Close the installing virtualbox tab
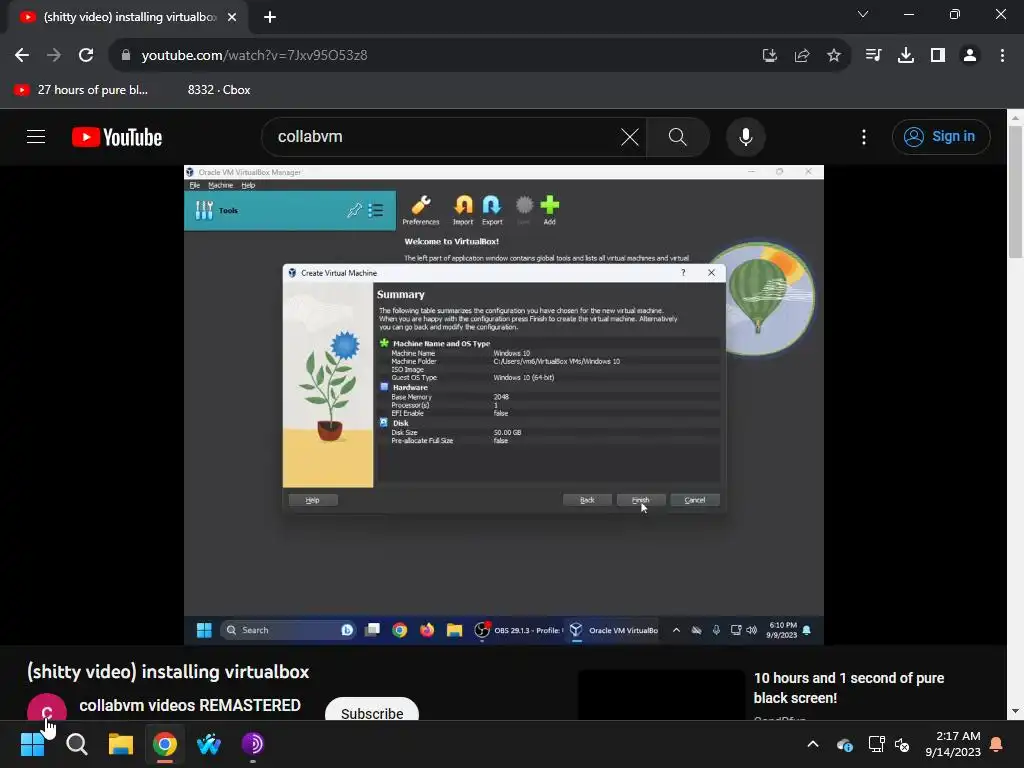Screen dimensions: 1024x768 coord(232,17)
